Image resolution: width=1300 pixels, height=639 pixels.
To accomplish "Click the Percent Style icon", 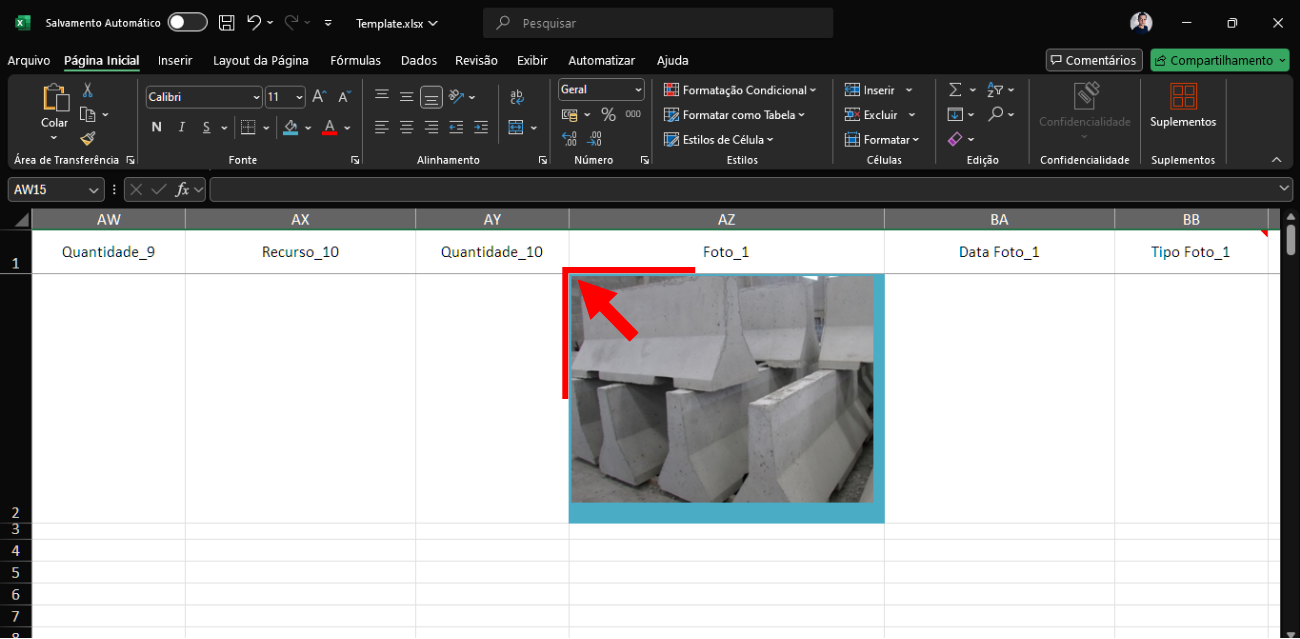I will click(x=608, y=115).
